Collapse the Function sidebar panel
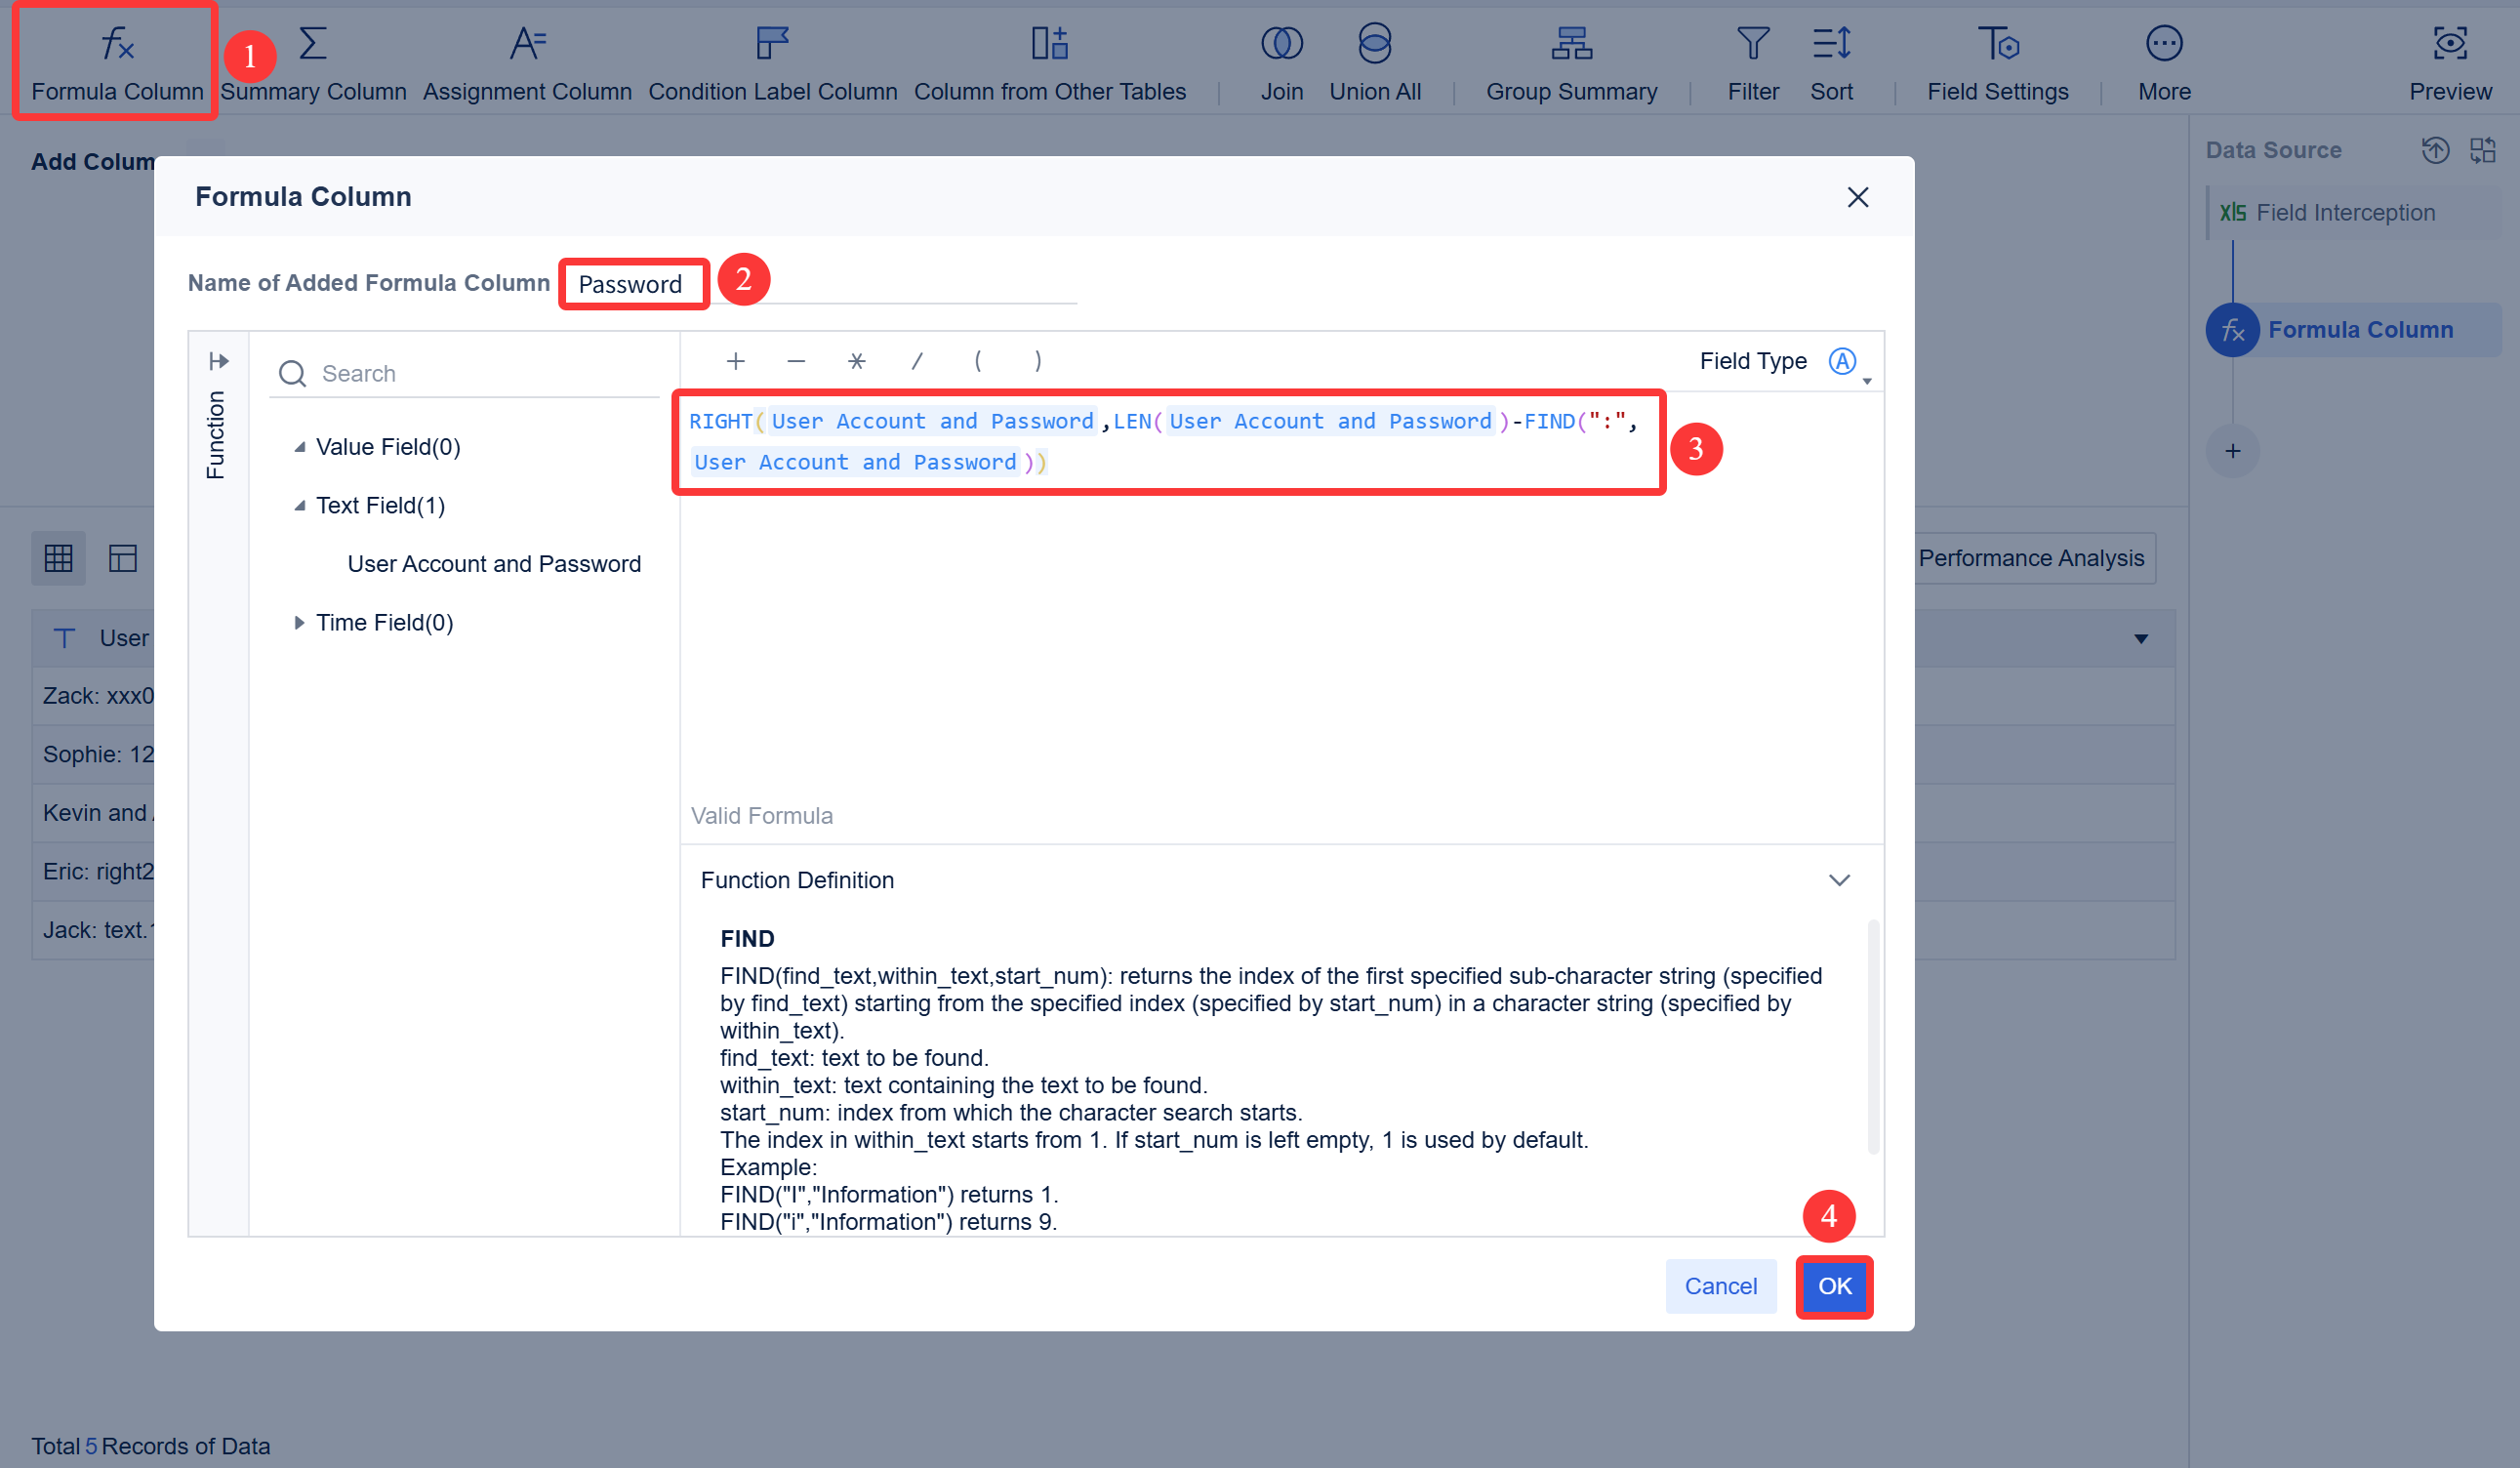The height and width of the screenshot is (1468, 2520). coord(218,361)
